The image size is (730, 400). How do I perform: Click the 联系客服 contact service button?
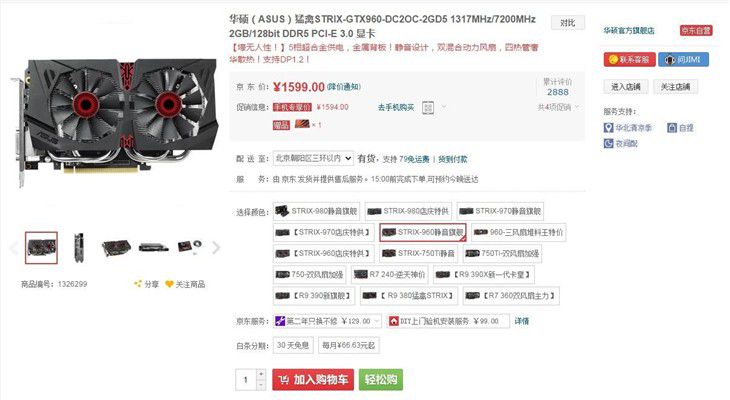(x=629, y=60)
